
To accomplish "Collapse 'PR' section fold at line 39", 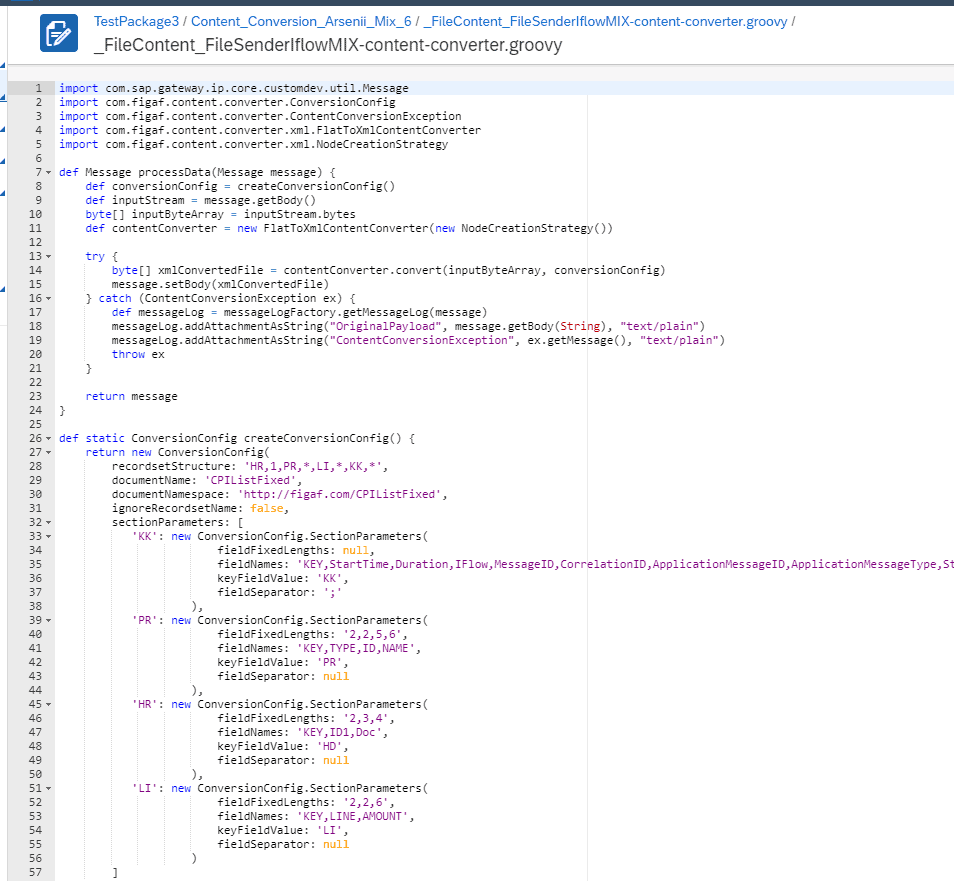I will click(49, 620).
